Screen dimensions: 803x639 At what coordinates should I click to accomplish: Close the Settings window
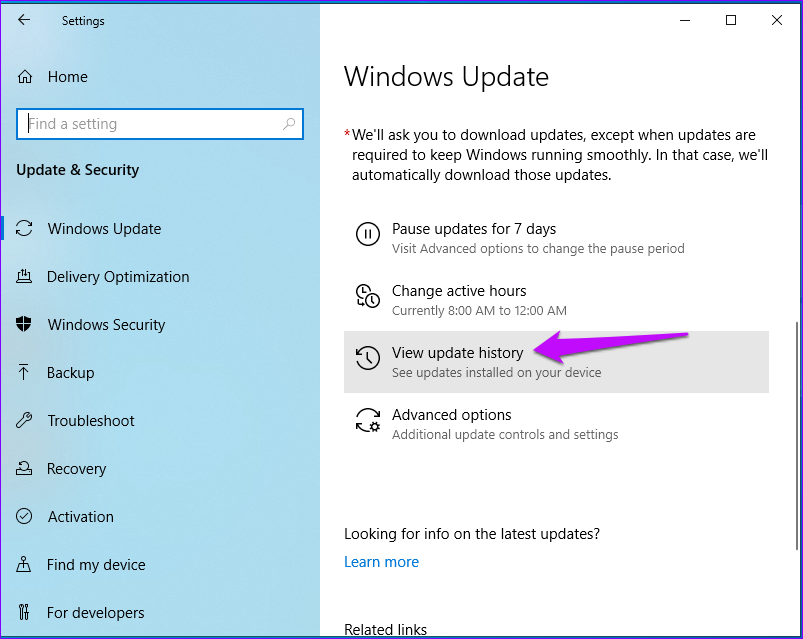[x=776, y=20]
